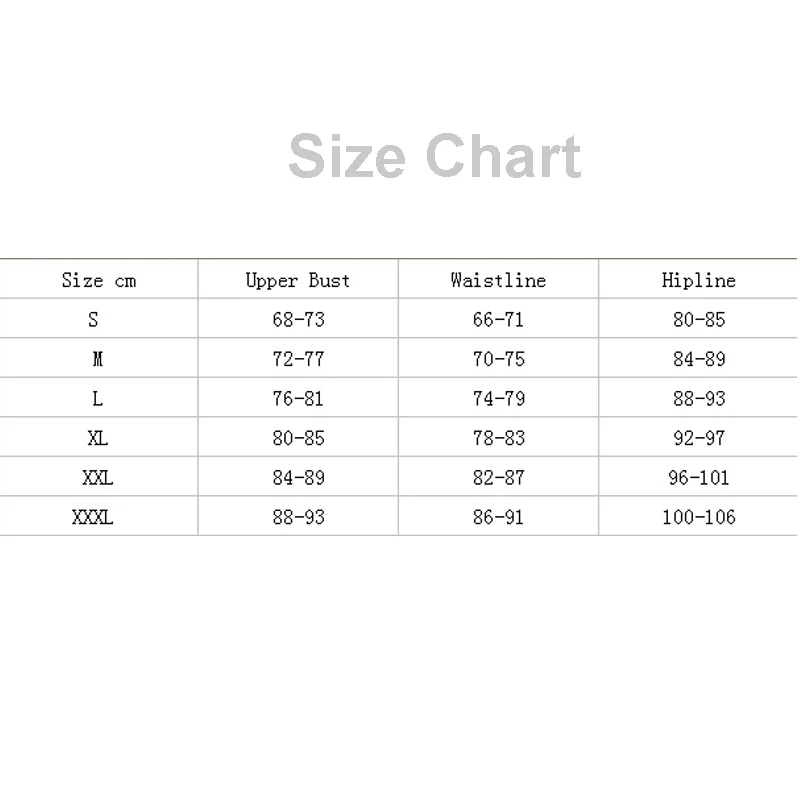The height and width of the screenshot is (800, 800).
Task: Select the 66-71 waistline cell
Action: coord(498,318)
